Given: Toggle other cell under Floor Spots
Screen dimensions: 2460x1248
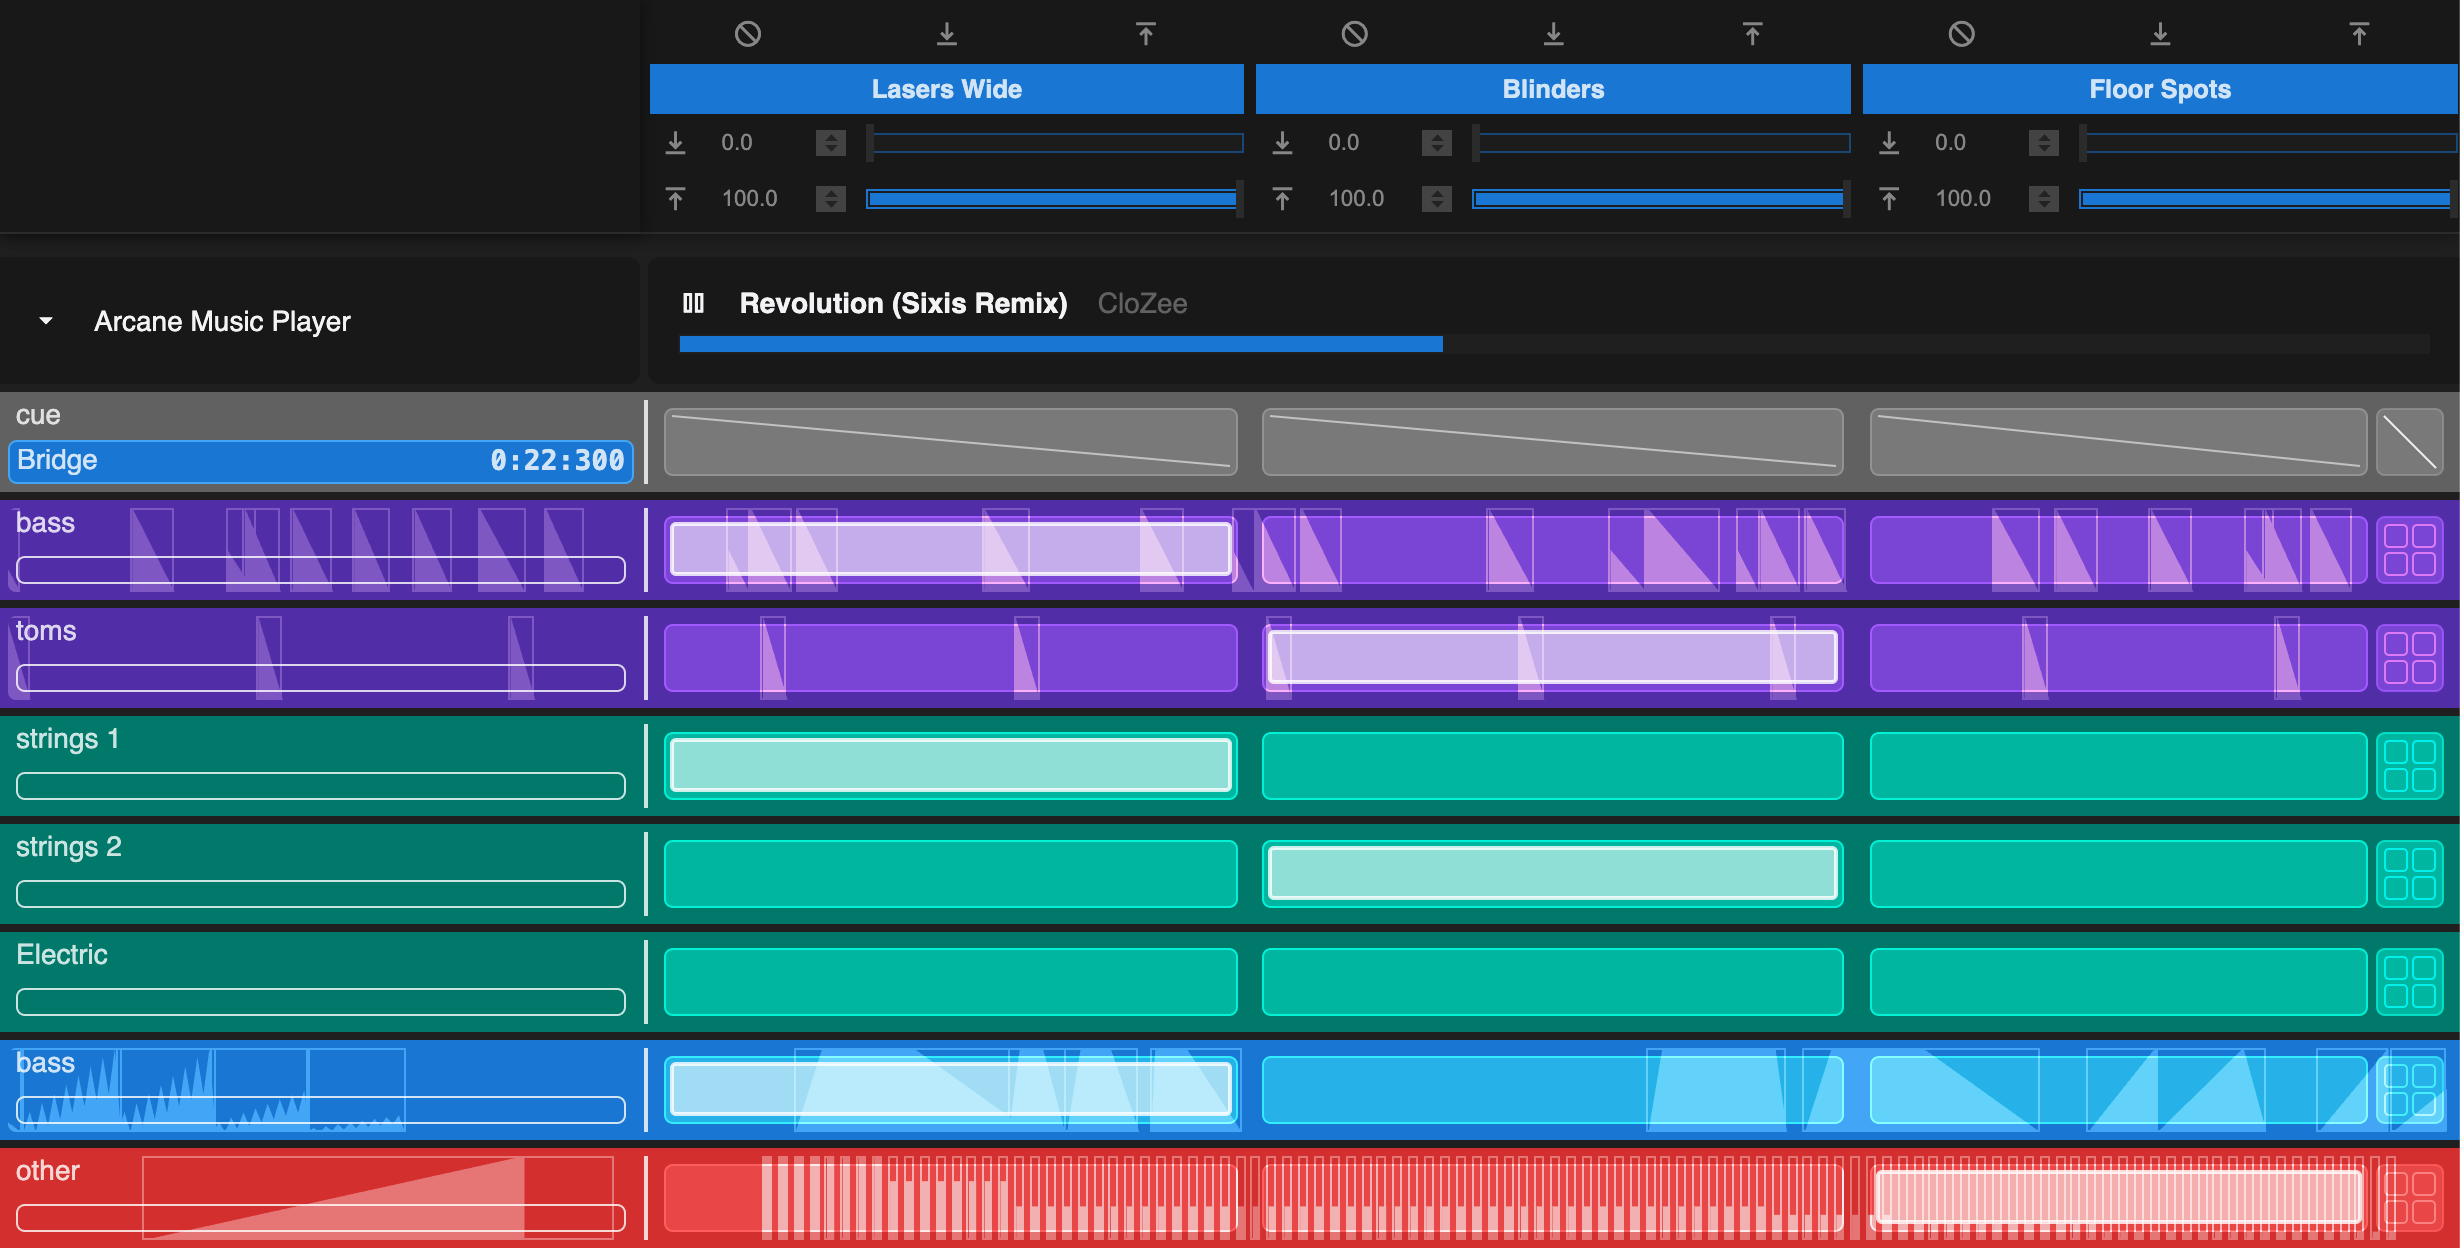Looking at the screenshot, I should coord(2118,1198).
